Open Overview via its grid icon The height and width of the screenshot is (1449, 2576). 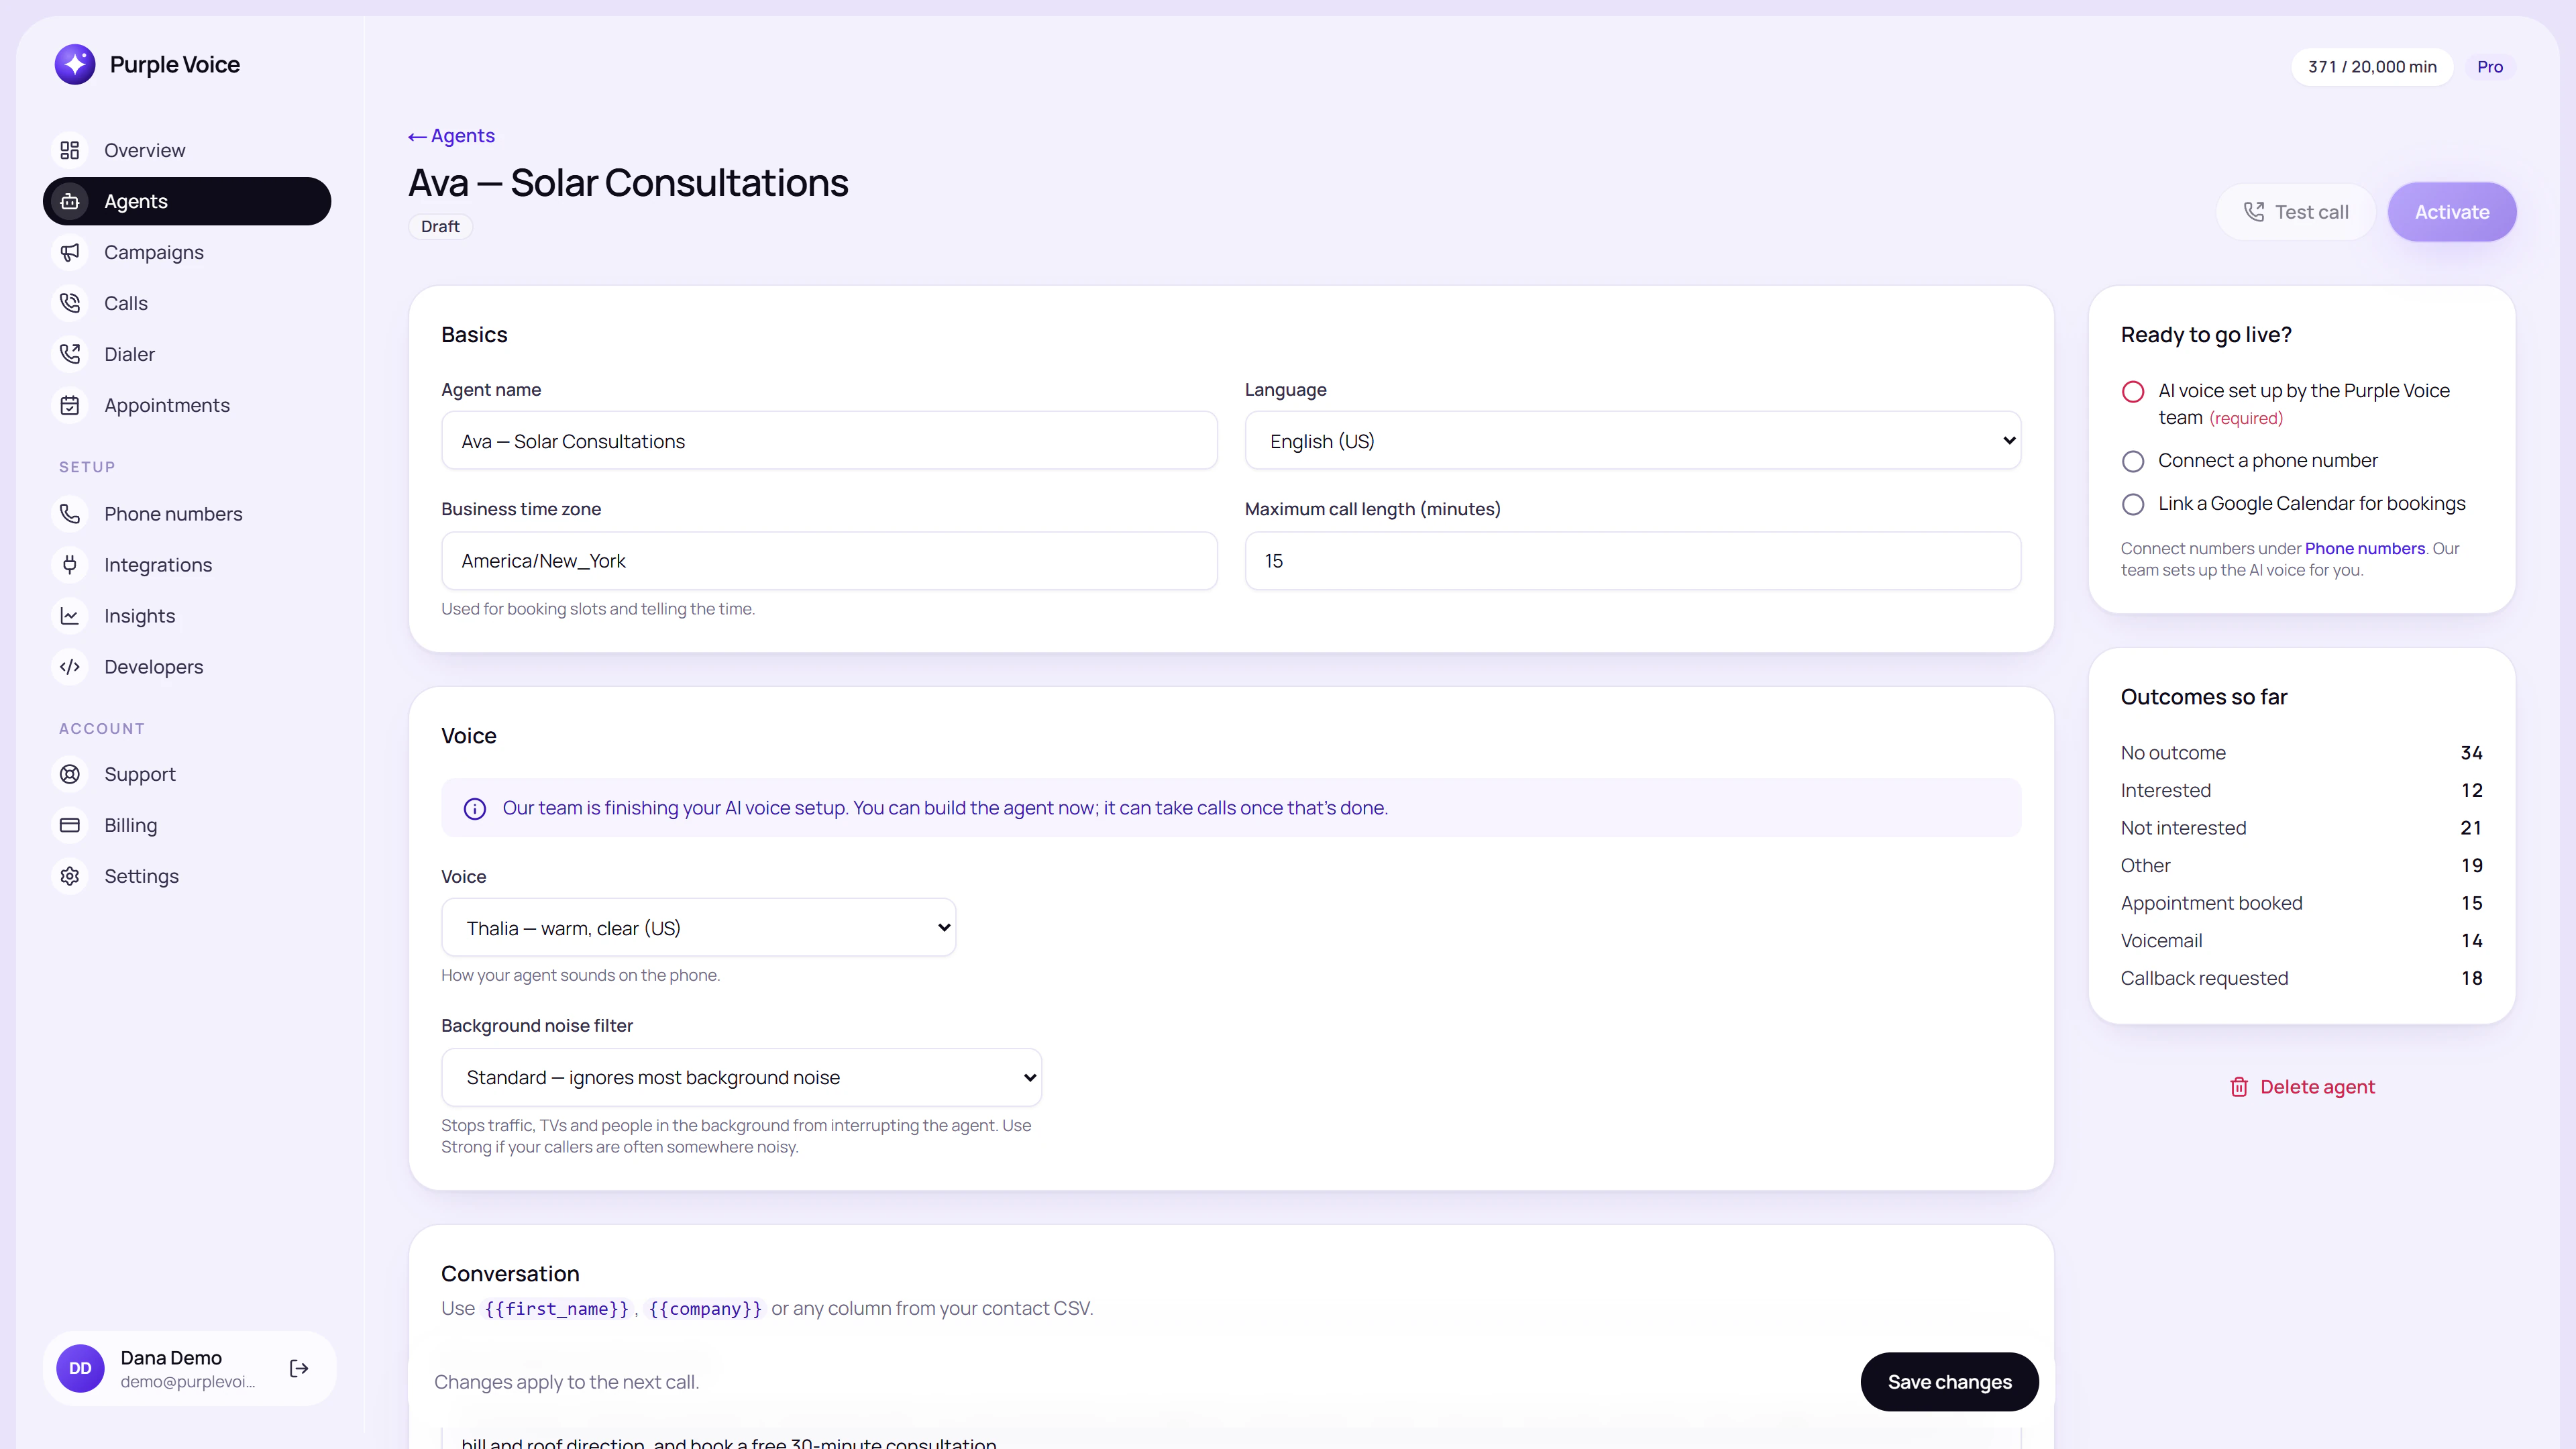click(x=70, y=150)
